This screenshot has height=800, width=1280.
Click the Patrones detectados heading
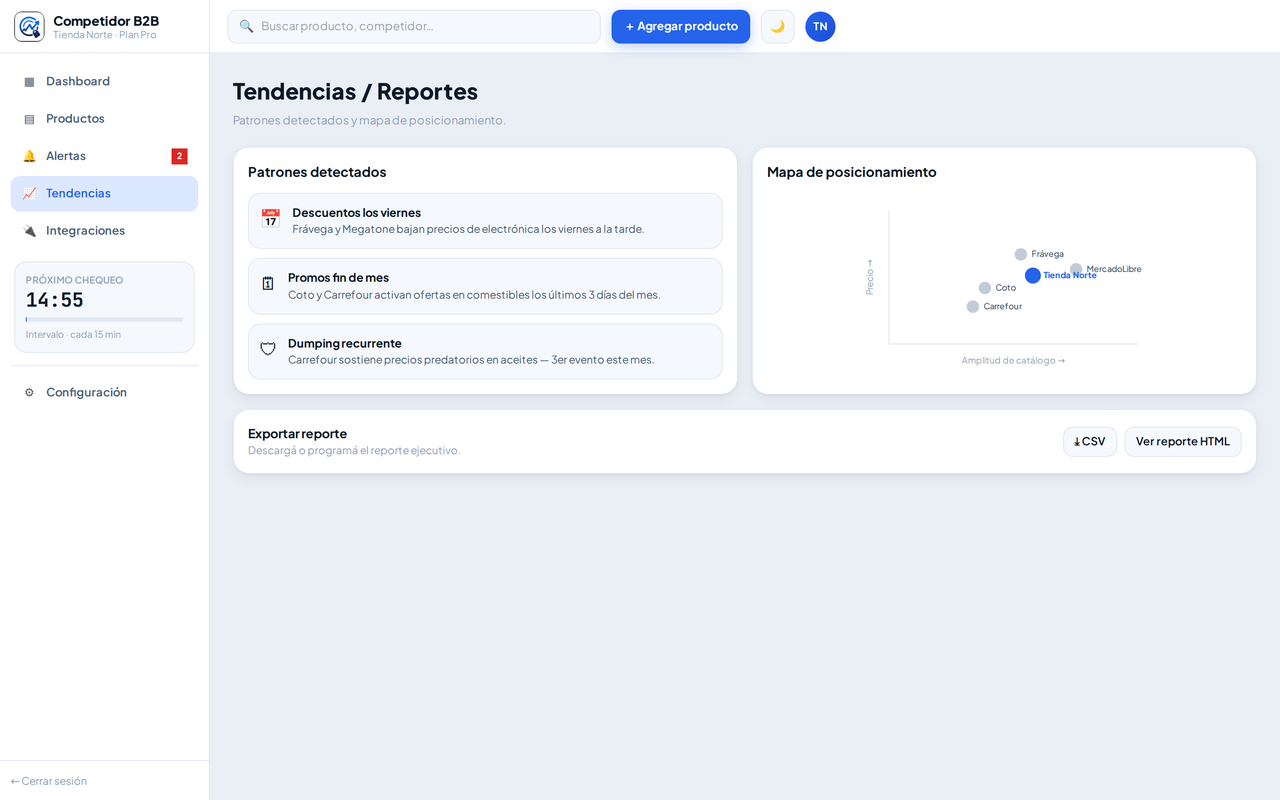pos(317,172)
